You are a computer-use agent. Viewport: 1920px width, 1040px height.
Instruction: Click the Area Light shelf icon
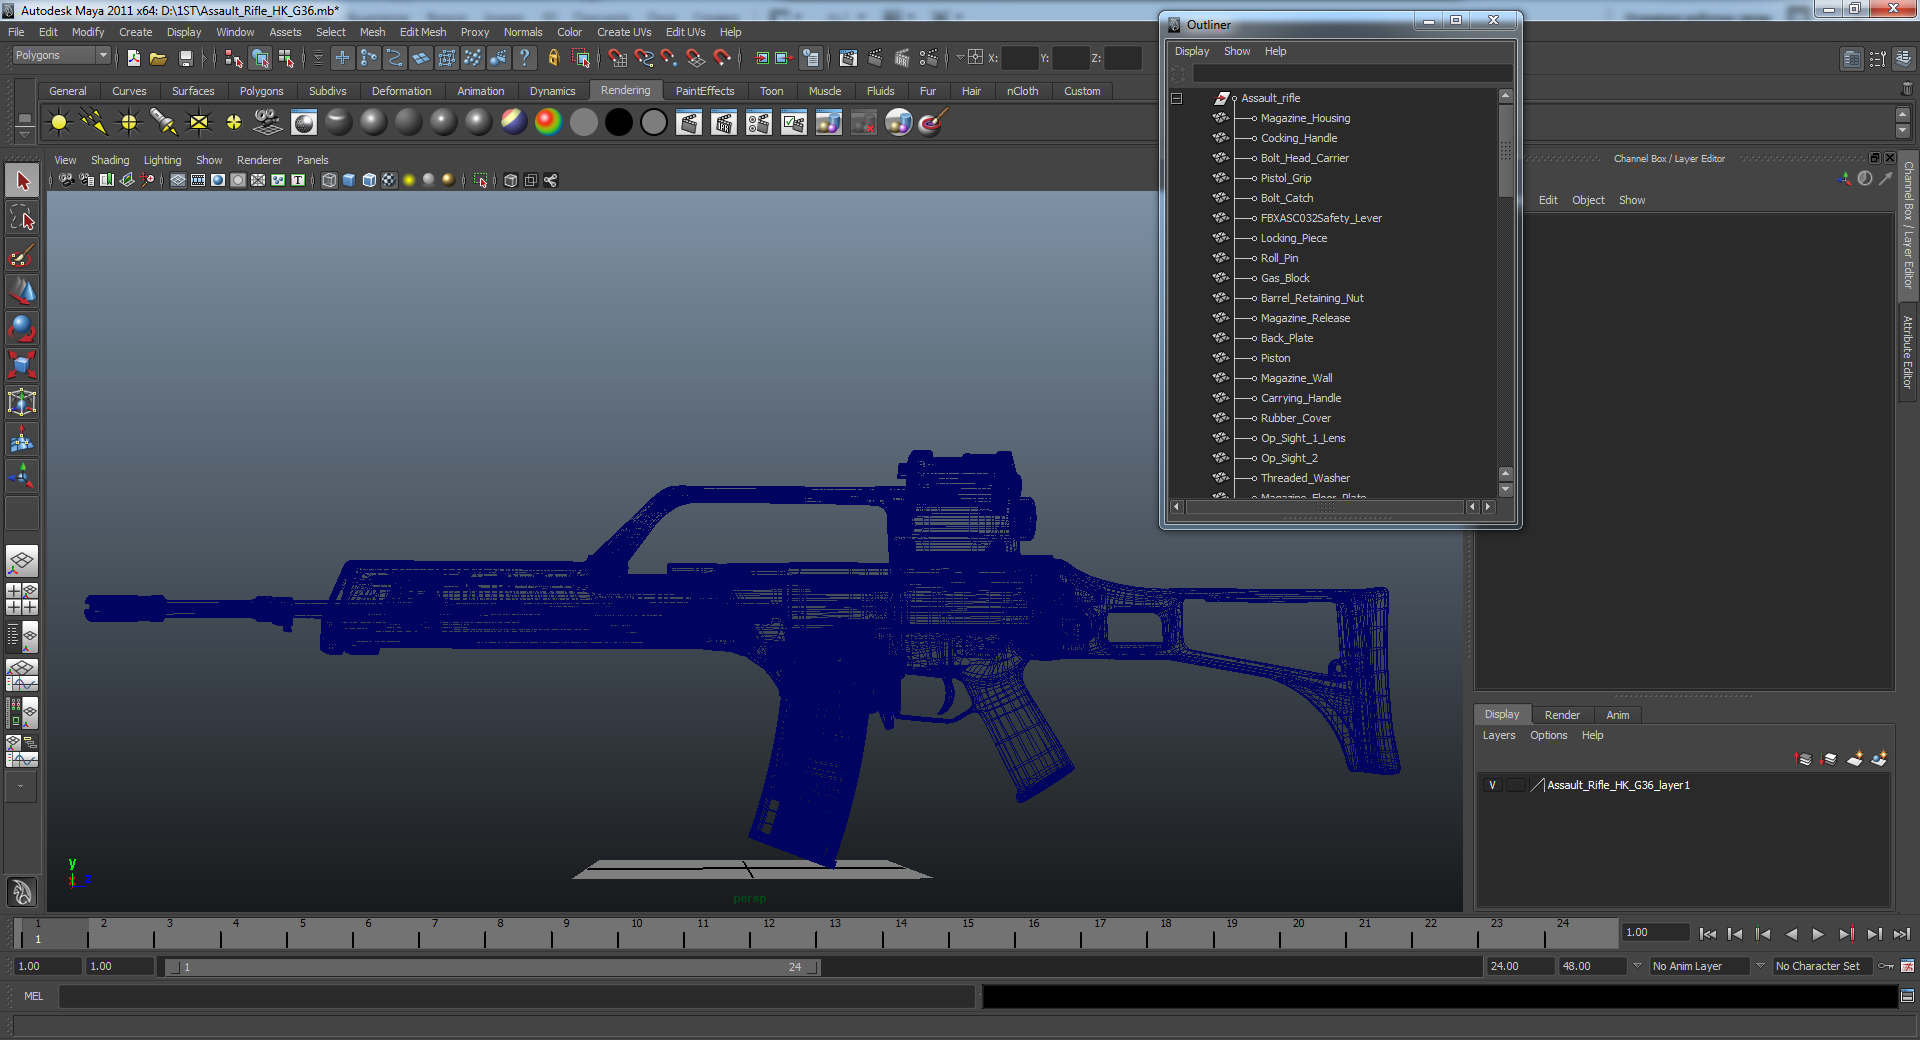click(199, 122)
